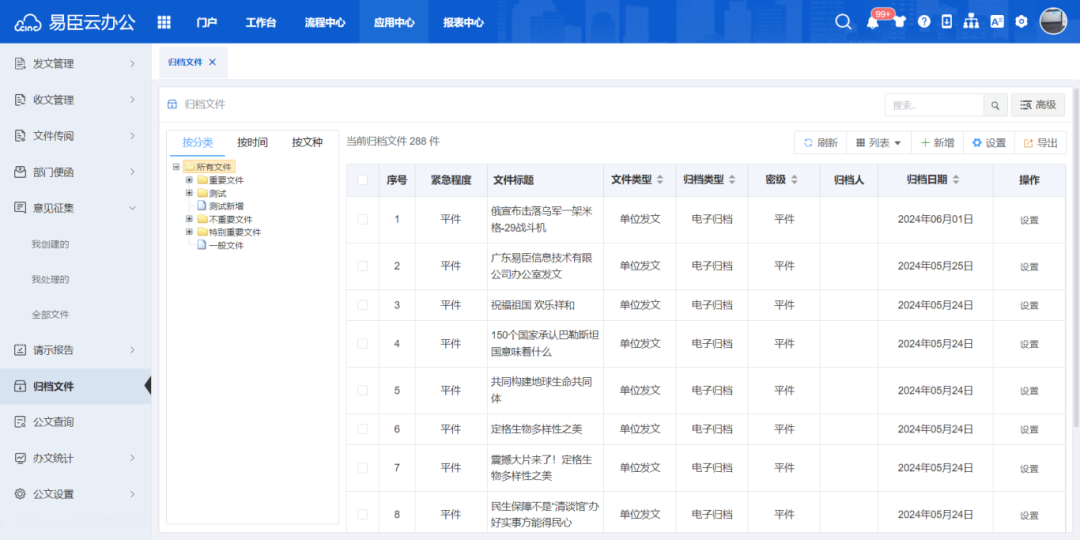Click the 文件传阅 sidebar icon

tap(20, 136)
